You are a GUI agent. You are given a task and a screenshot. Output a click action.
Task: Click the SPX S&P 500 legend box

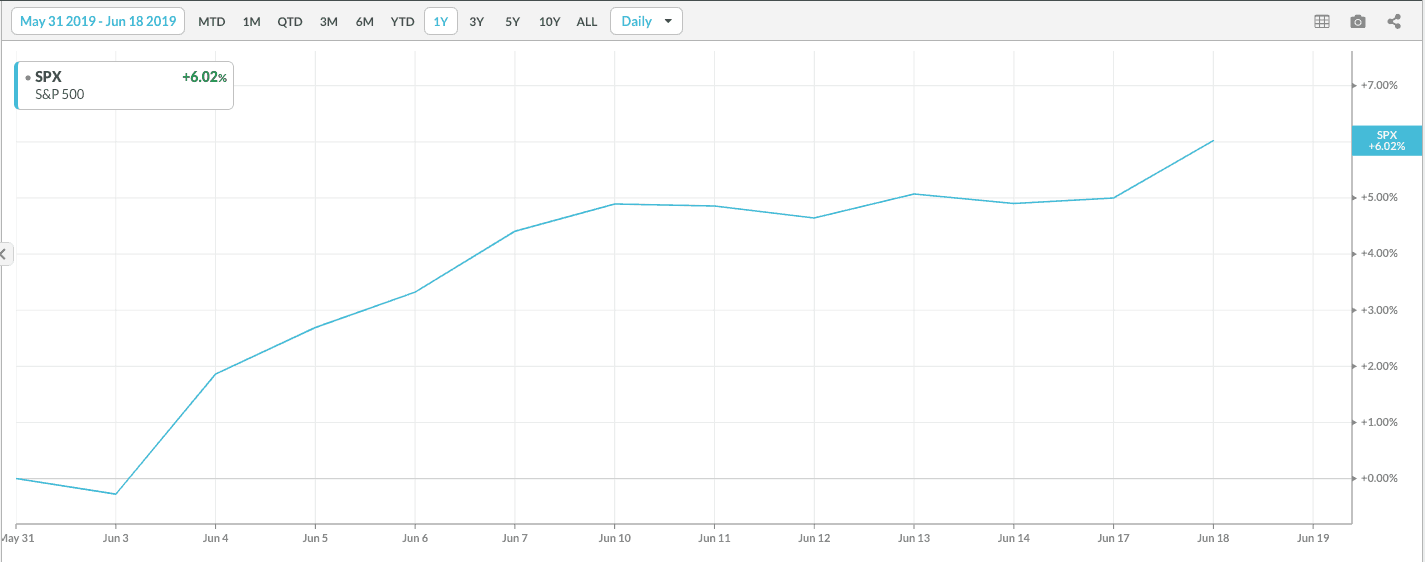124,85
